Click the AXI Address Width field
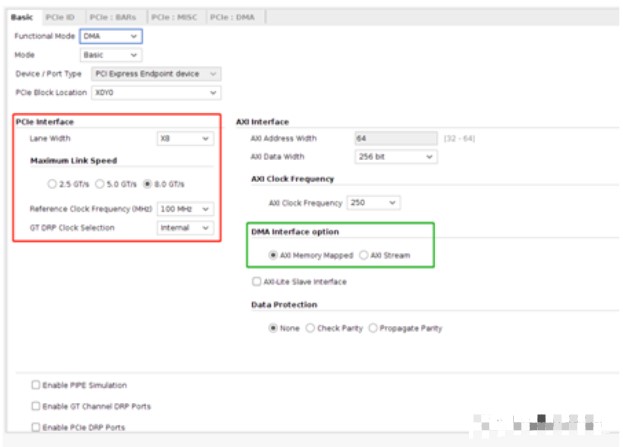 click(x=395, y=138)
